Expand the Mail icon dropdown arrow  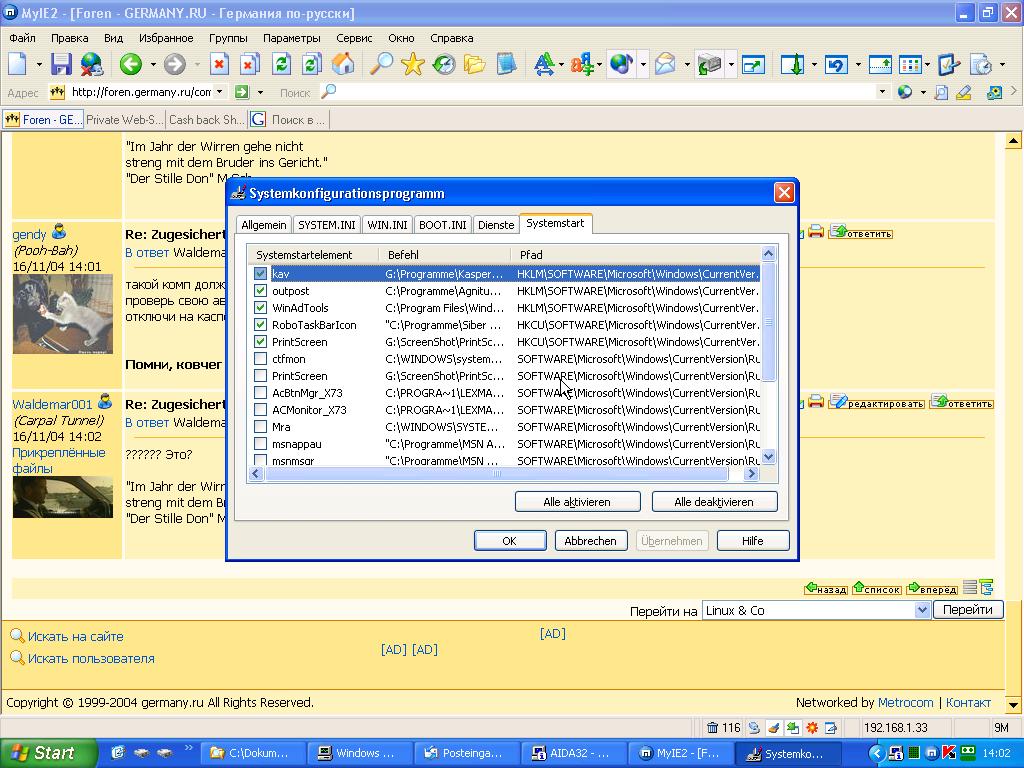pyautogui.click(x=687, y=65)
